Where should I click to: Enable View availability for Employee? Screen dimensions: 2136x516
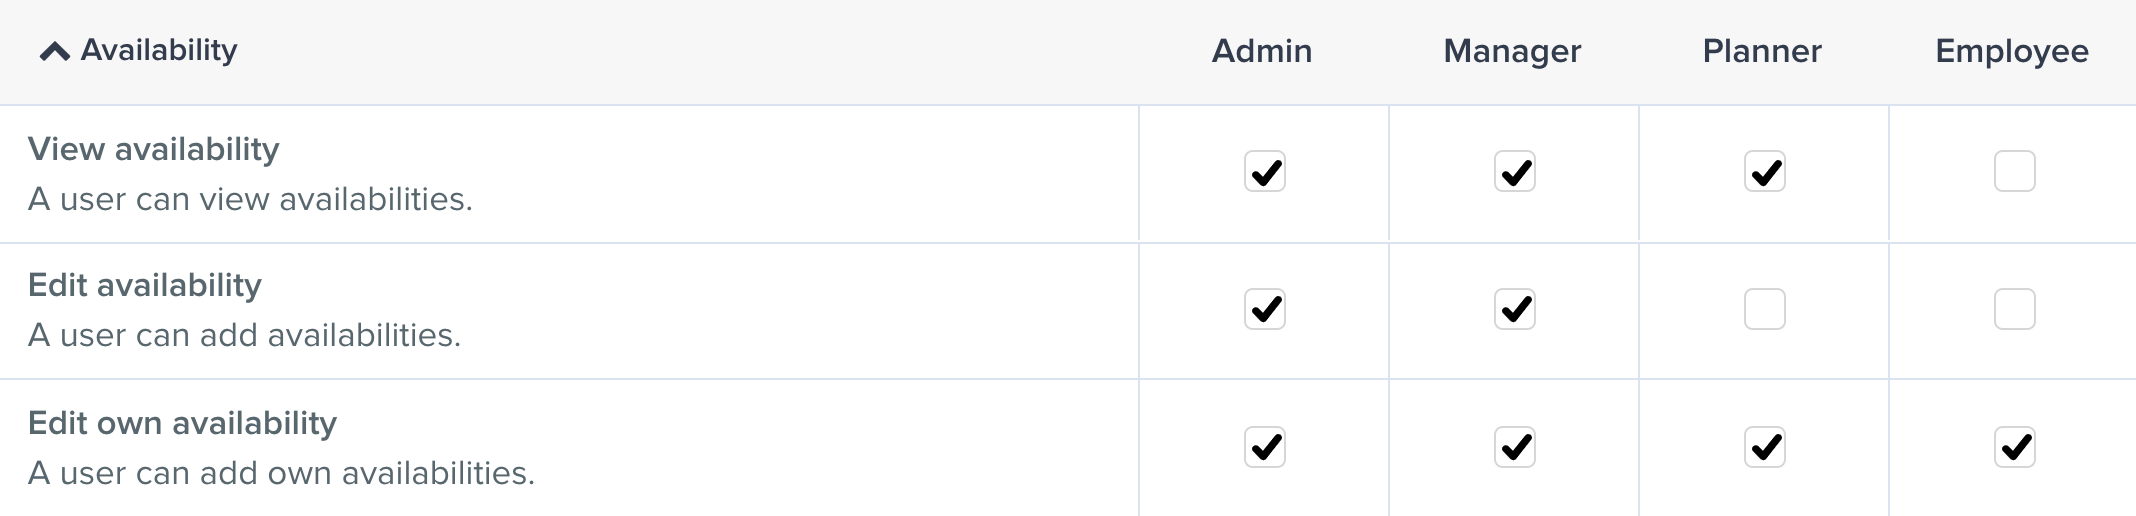[2014, 171]
